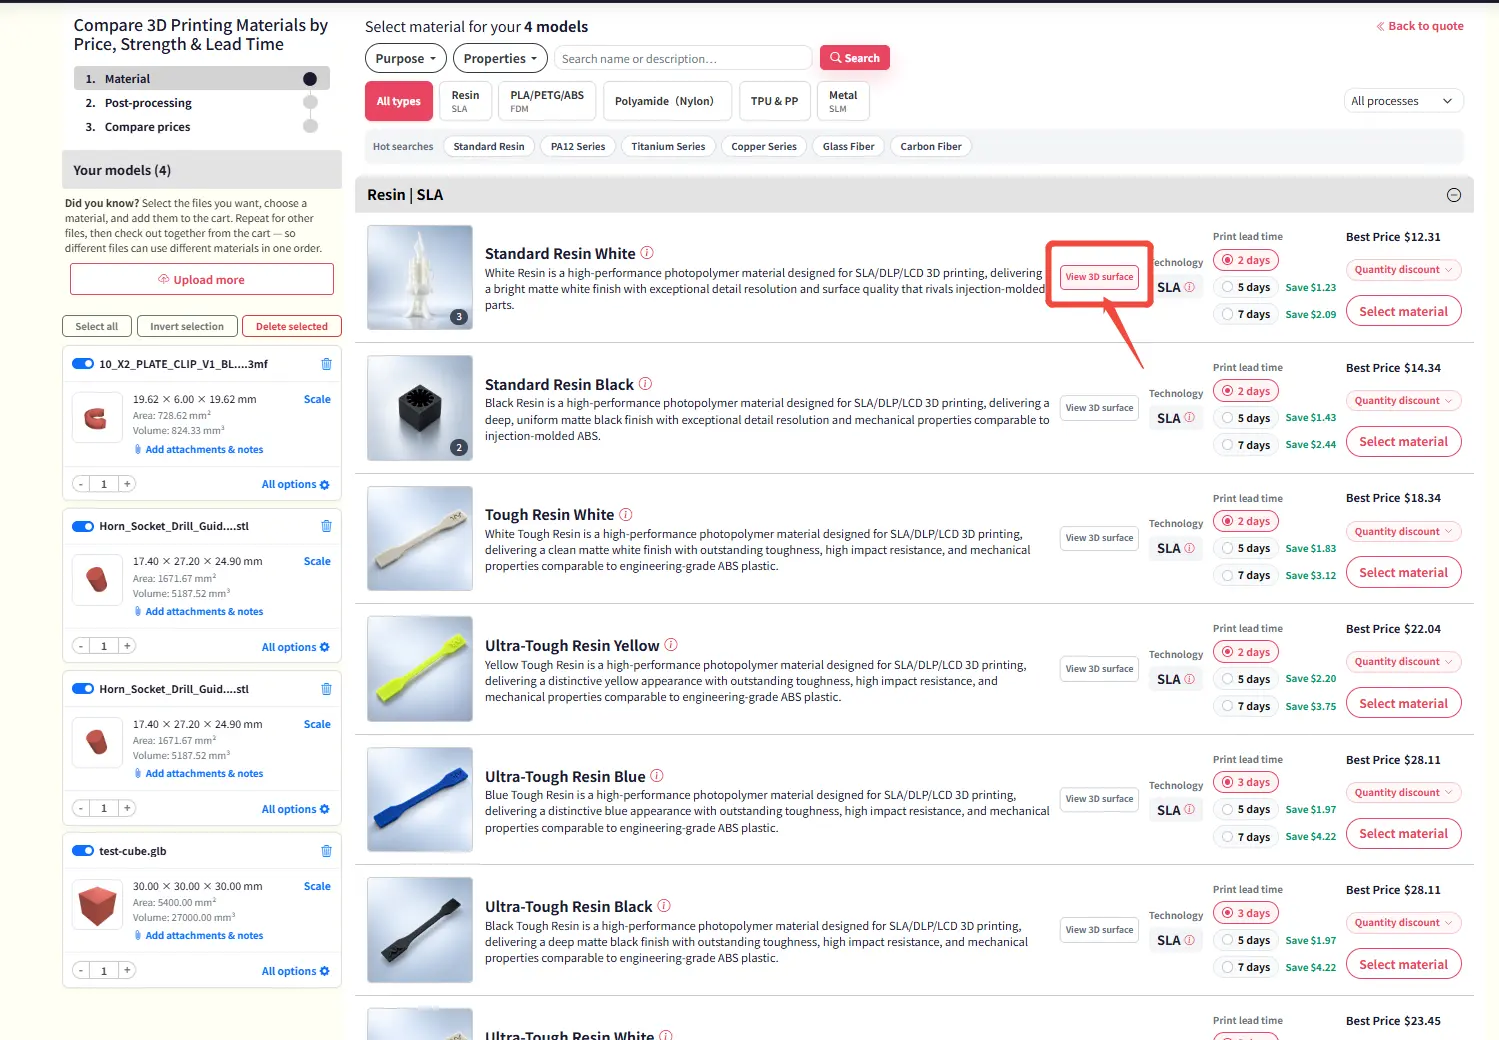Delete the 10_X2_PLATE_CLIP model with its trash icon
This screenshot has height=1040, width=1499.
[x=326, y=364]
